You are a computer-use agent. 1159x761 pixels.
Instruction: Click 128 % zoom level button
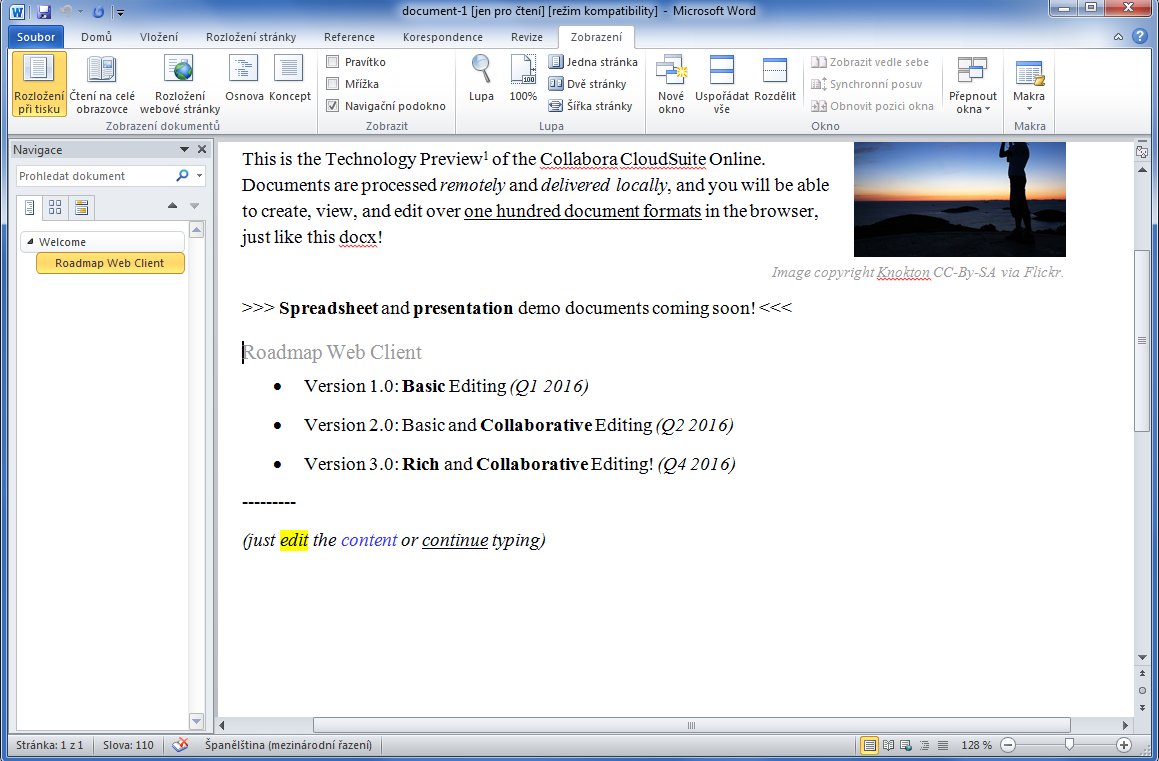pyautogui.click(x=976, y=745)
